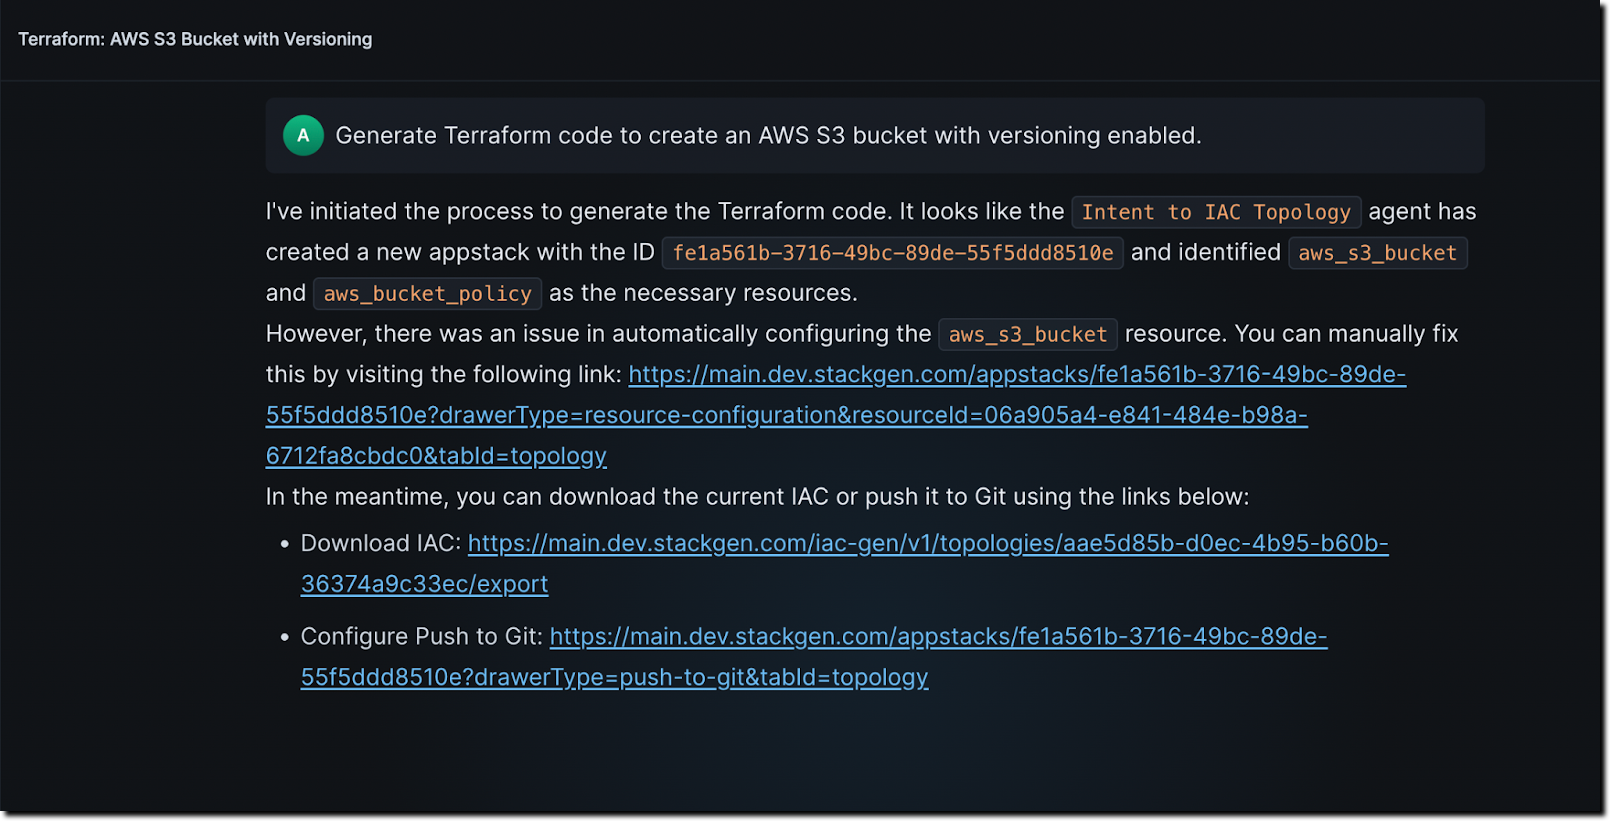The image size is (1610, 821).
Task: Click the aws_bucket_policy code chip
Action: click(427, 294)
